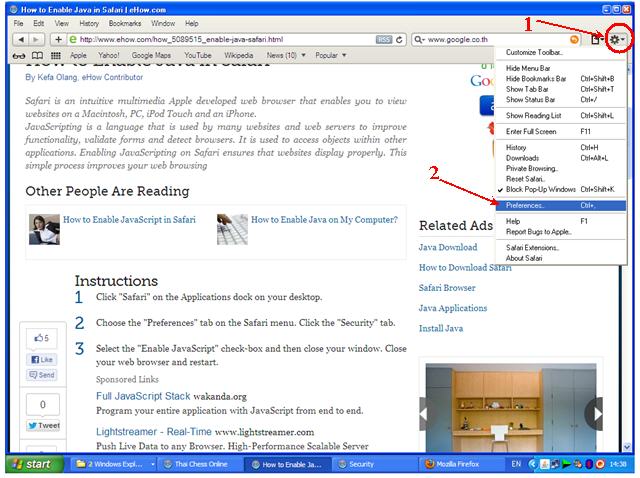
Task: Click the EN language indicator in tray
Action: 516,464
